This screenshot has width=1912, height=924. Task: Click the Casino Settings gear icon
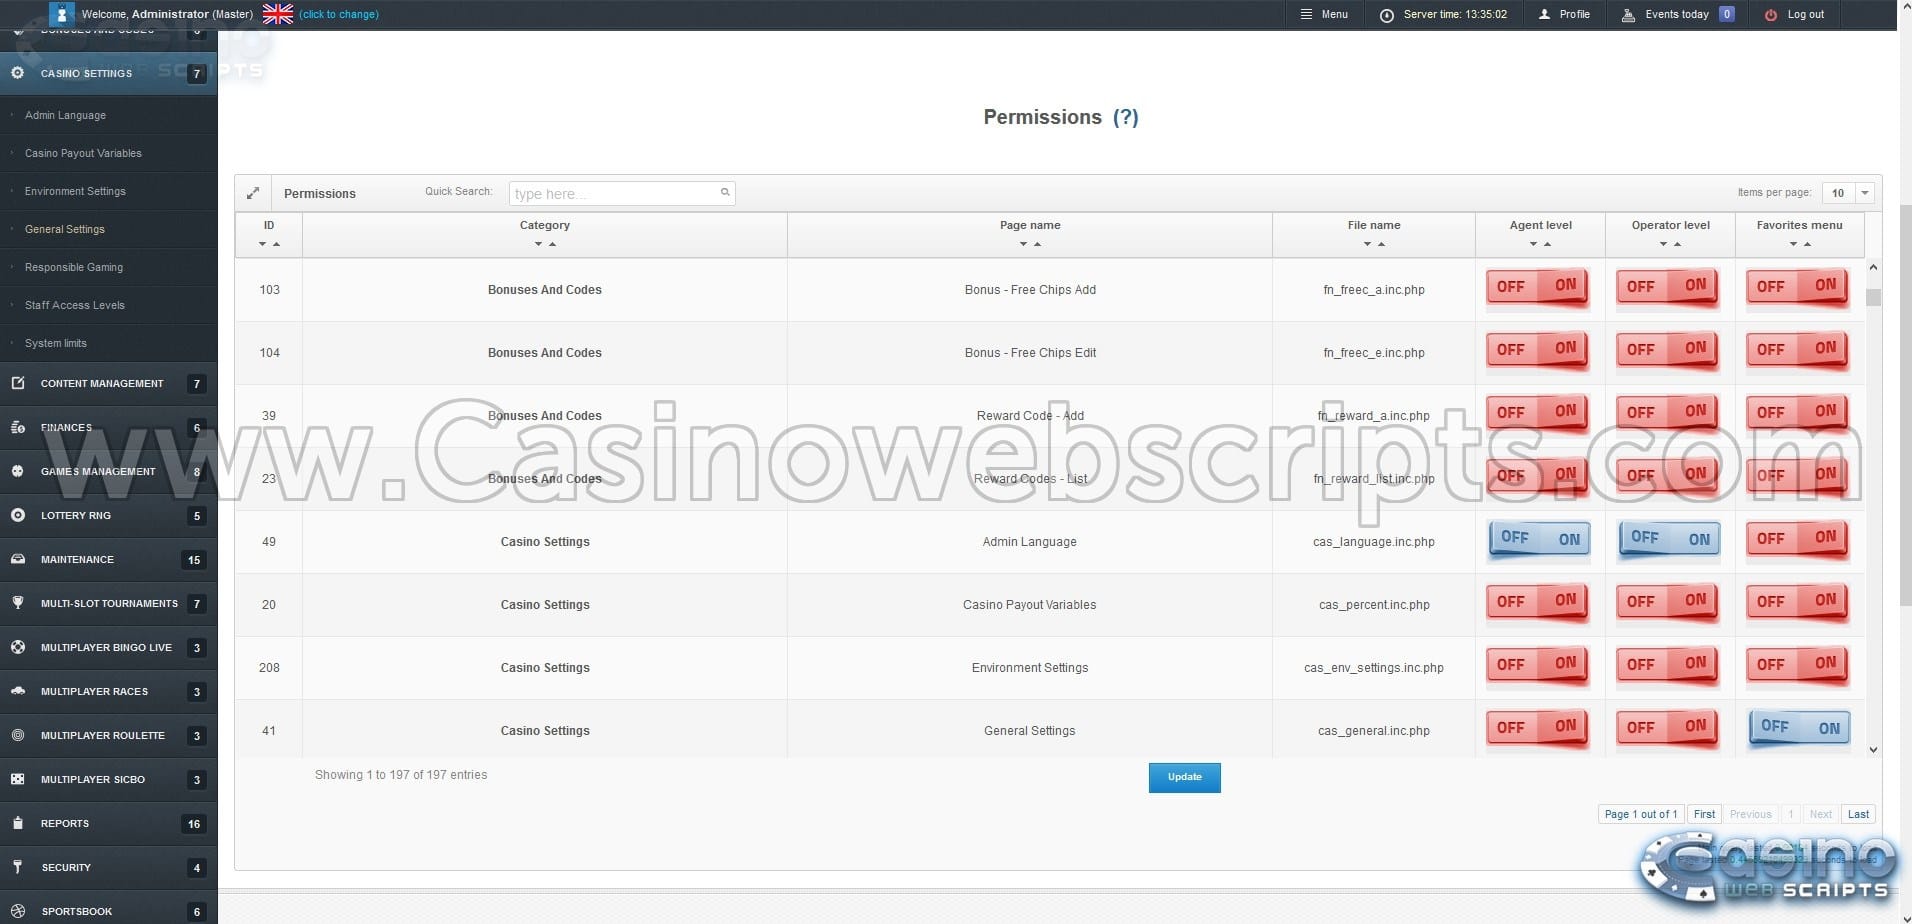(17, 73)
